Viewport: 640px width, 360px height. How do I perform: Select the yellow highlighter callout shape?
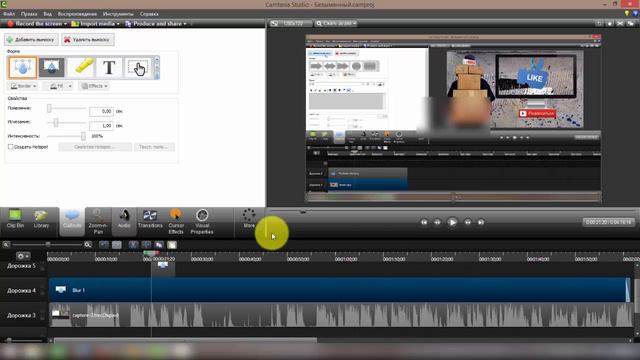[81, 67]
